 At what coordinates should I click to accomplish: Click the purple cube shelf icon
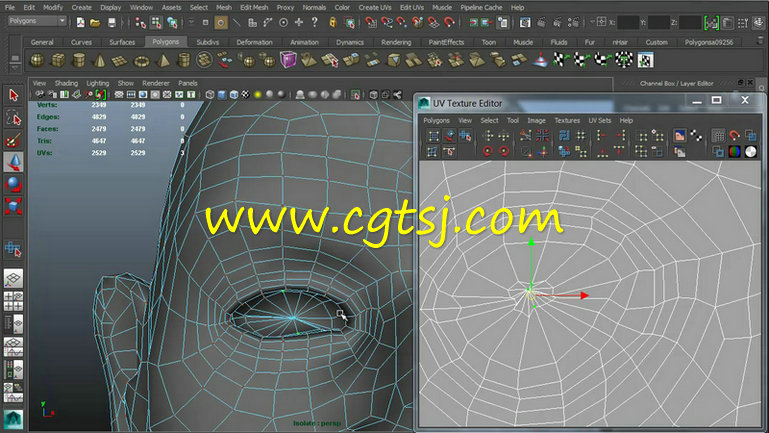(288, 60)
